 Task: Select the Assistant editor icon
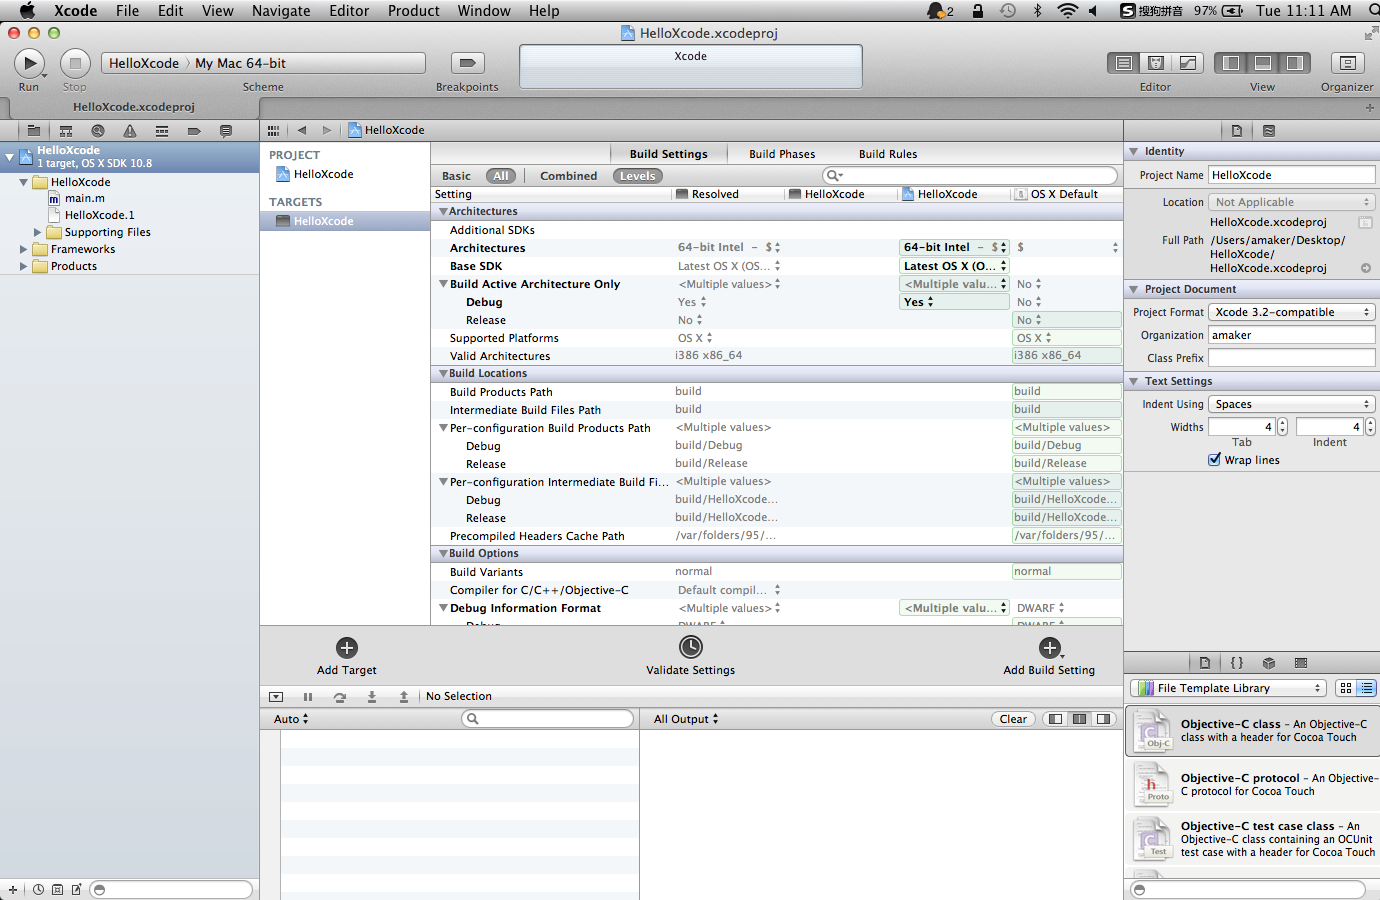(1156, 63)
